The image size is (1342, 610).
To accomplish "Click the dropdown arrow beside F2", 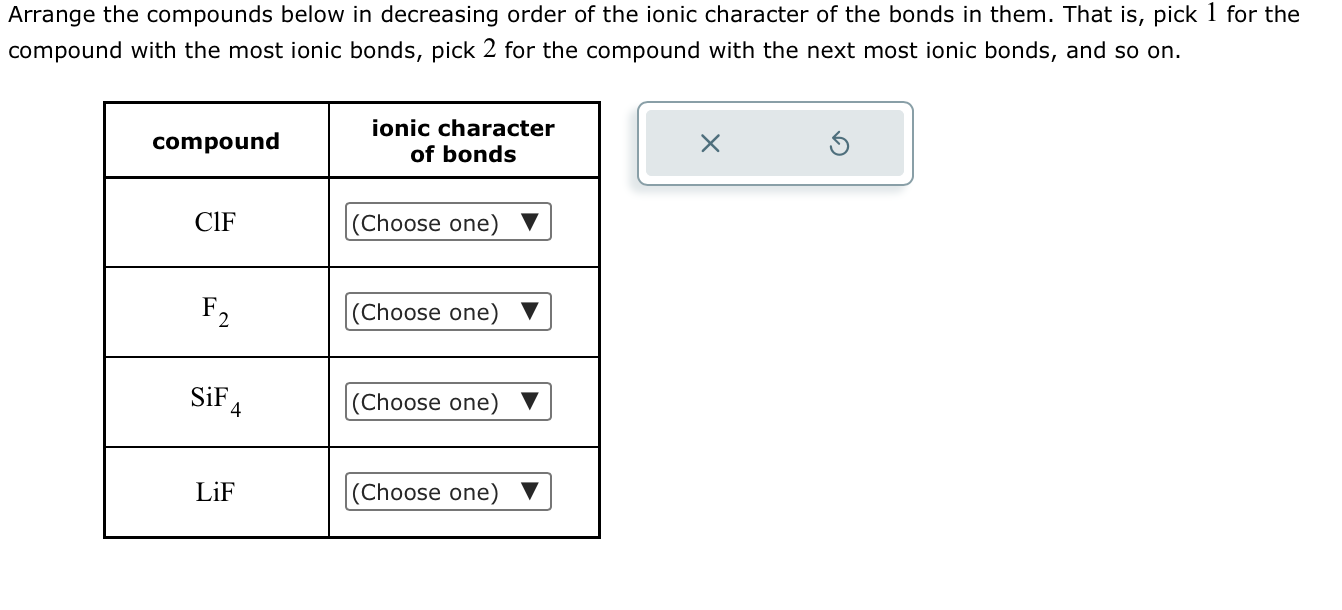I will coord(531,312).
